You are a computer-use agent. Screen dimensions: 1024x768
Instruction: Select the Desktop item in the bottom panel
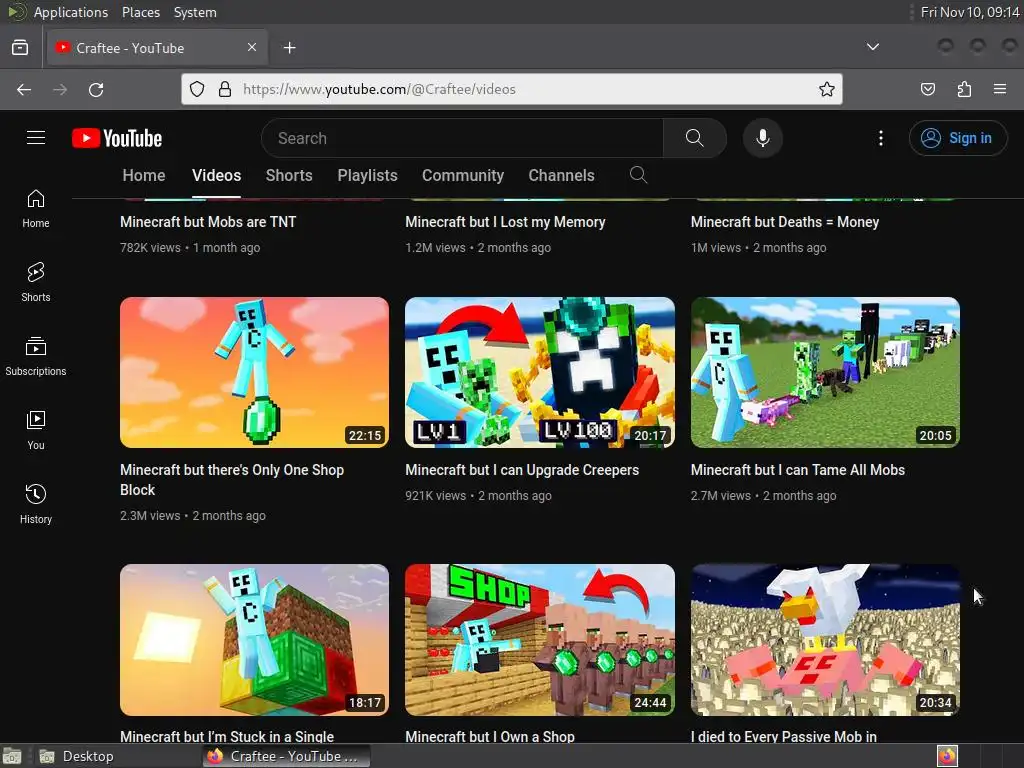(x=76, y=756)
